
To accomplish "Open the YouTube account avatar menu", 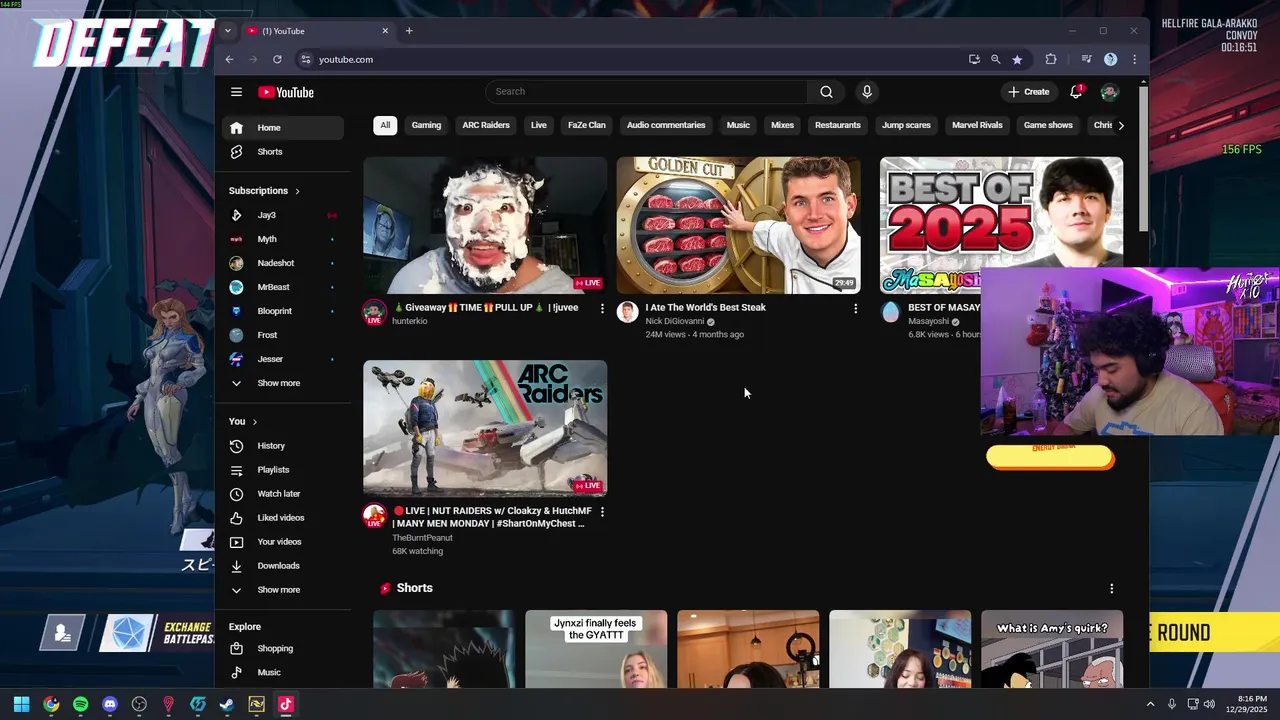I will (1109, 92).
